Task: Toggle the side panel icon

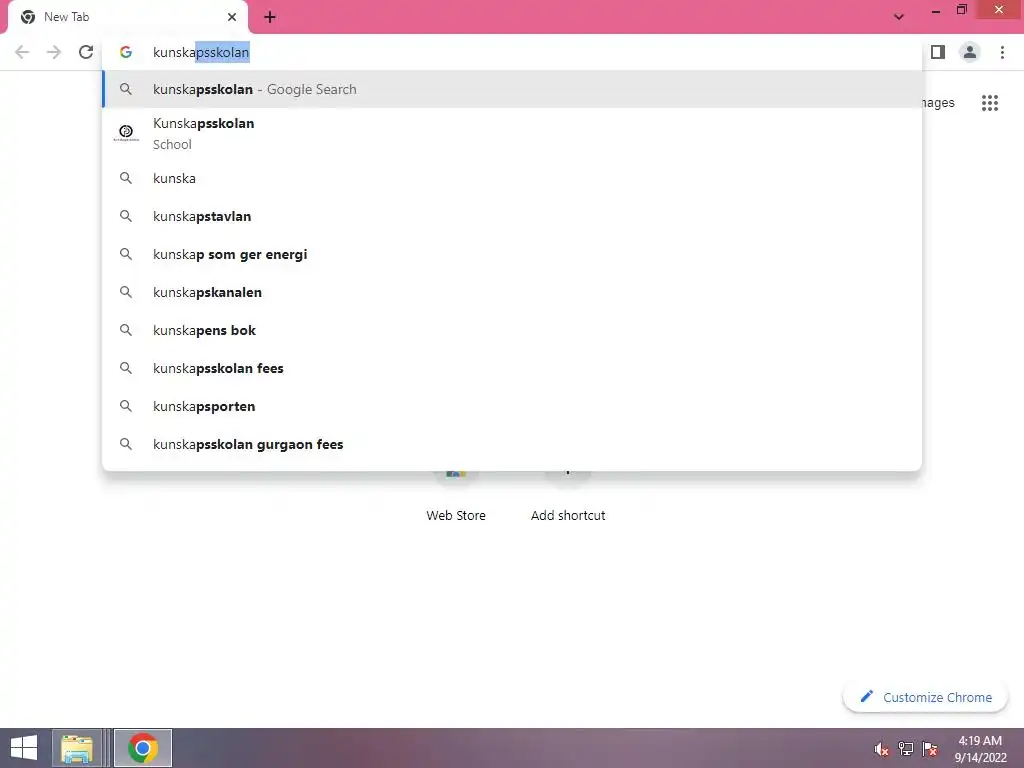Action: [x=938, y=52]
